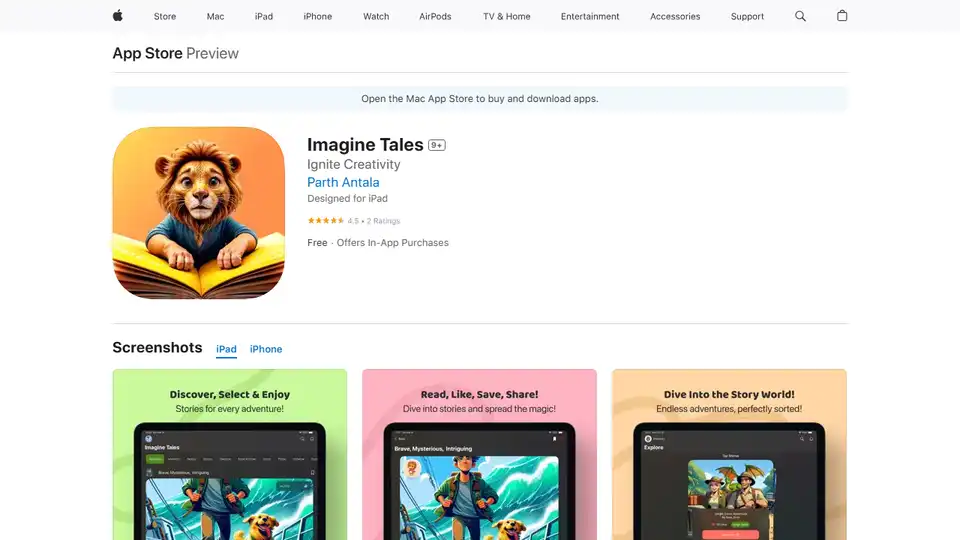The image size is (960, 540).
Task: Open the search magnifier icon
Action: pos(800,16)
